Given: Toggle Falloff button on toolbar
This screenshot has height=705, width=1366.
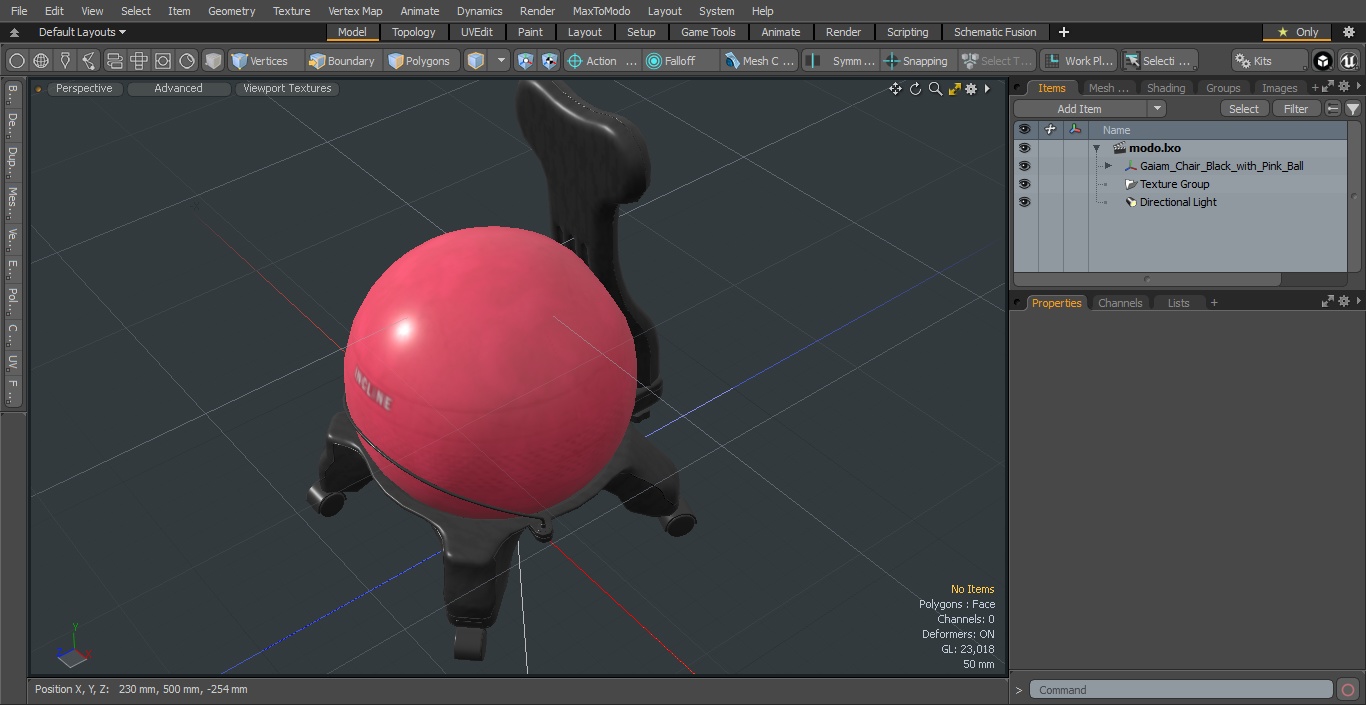Looking at the screenshot, I should [682, 61].
